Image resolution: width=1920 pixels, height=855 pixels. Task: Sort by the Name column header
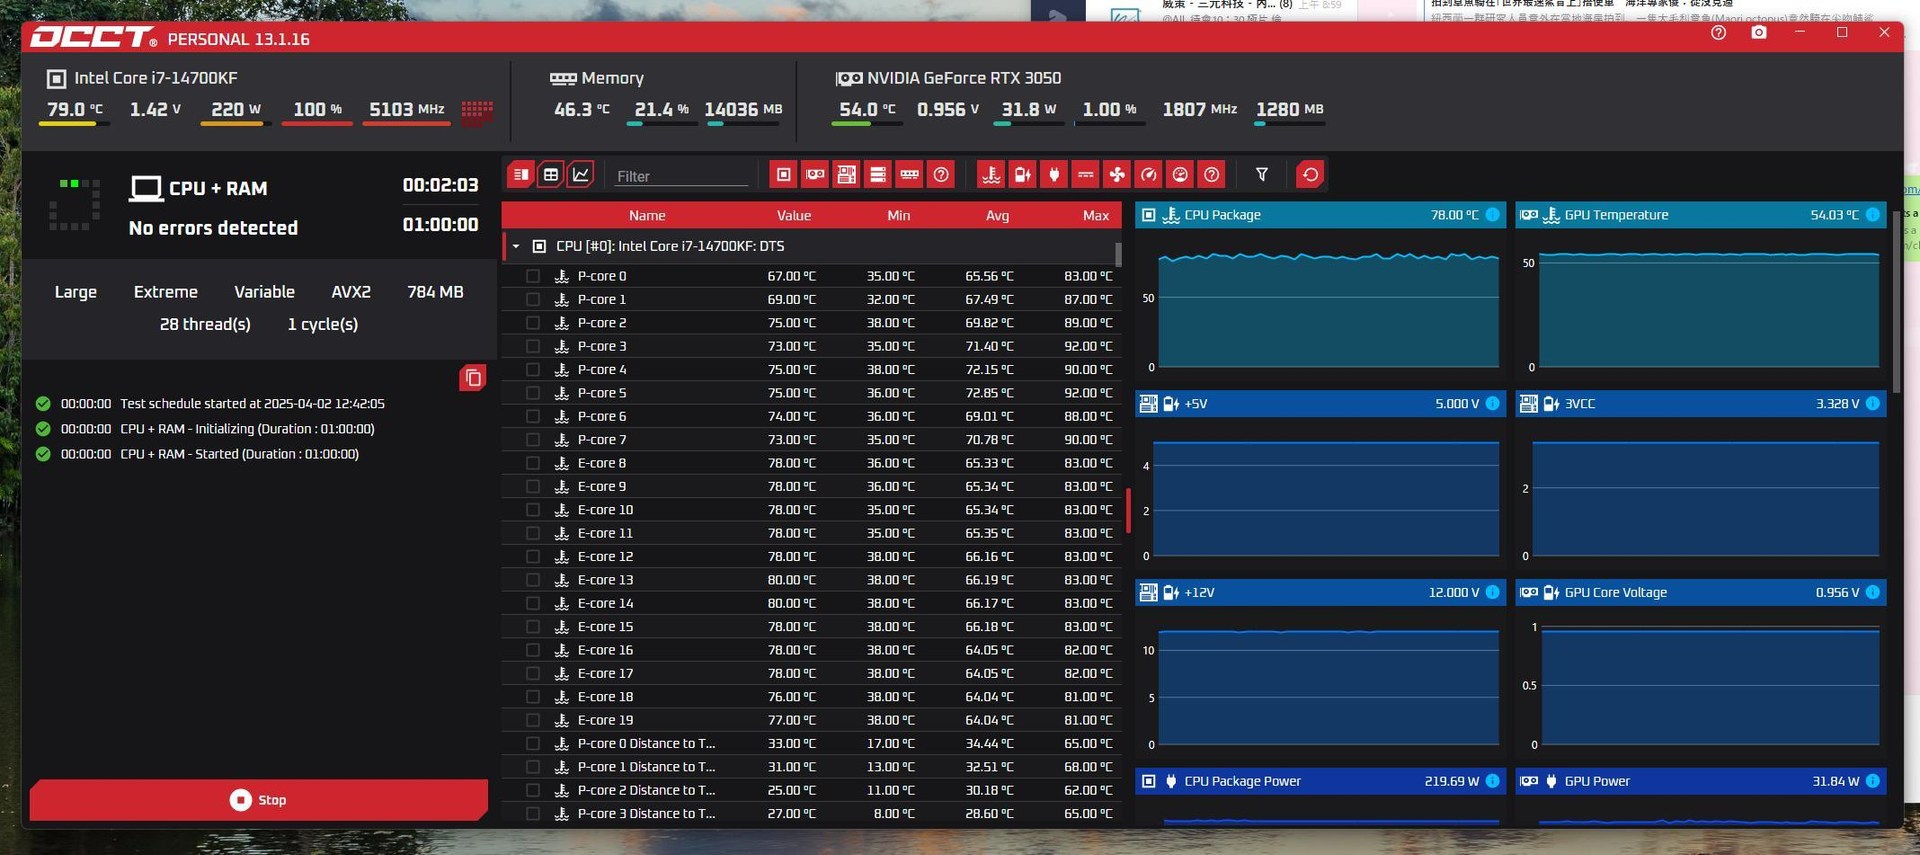point(647,215)
